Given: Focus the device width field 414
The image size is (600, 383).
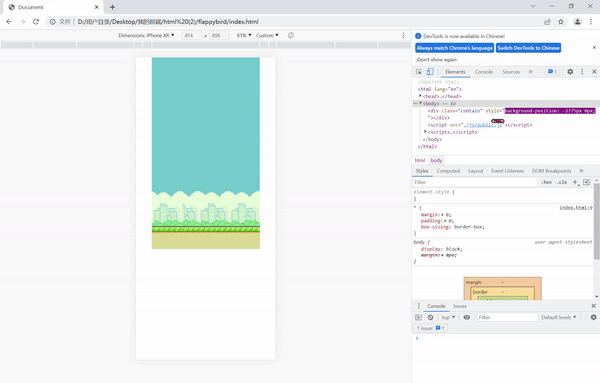Looking at the screenshot, I should click(191, 35).
